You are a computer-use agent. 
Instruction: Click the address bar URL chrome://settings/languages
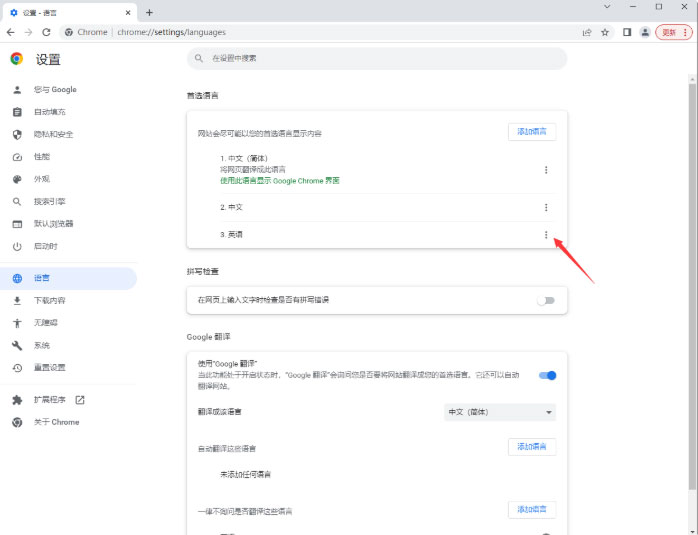tap(171, 32)
